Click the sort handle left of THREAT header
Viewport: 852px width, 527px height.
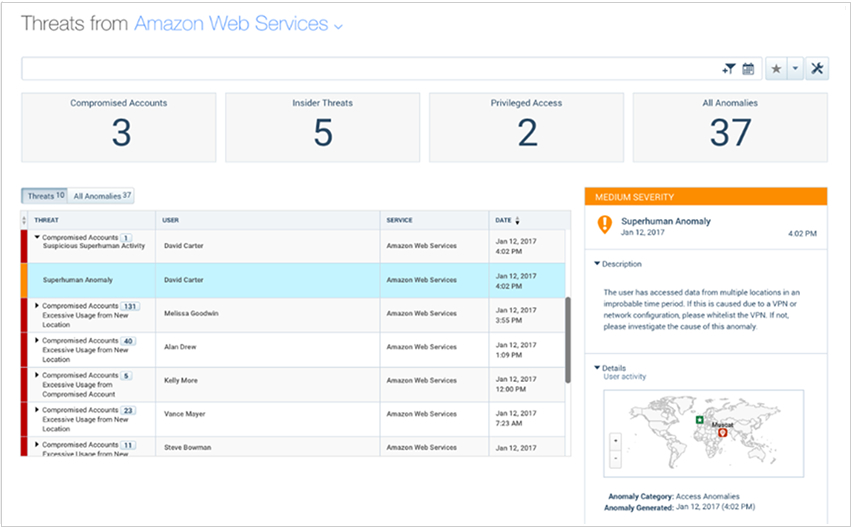tap(24, 220)
